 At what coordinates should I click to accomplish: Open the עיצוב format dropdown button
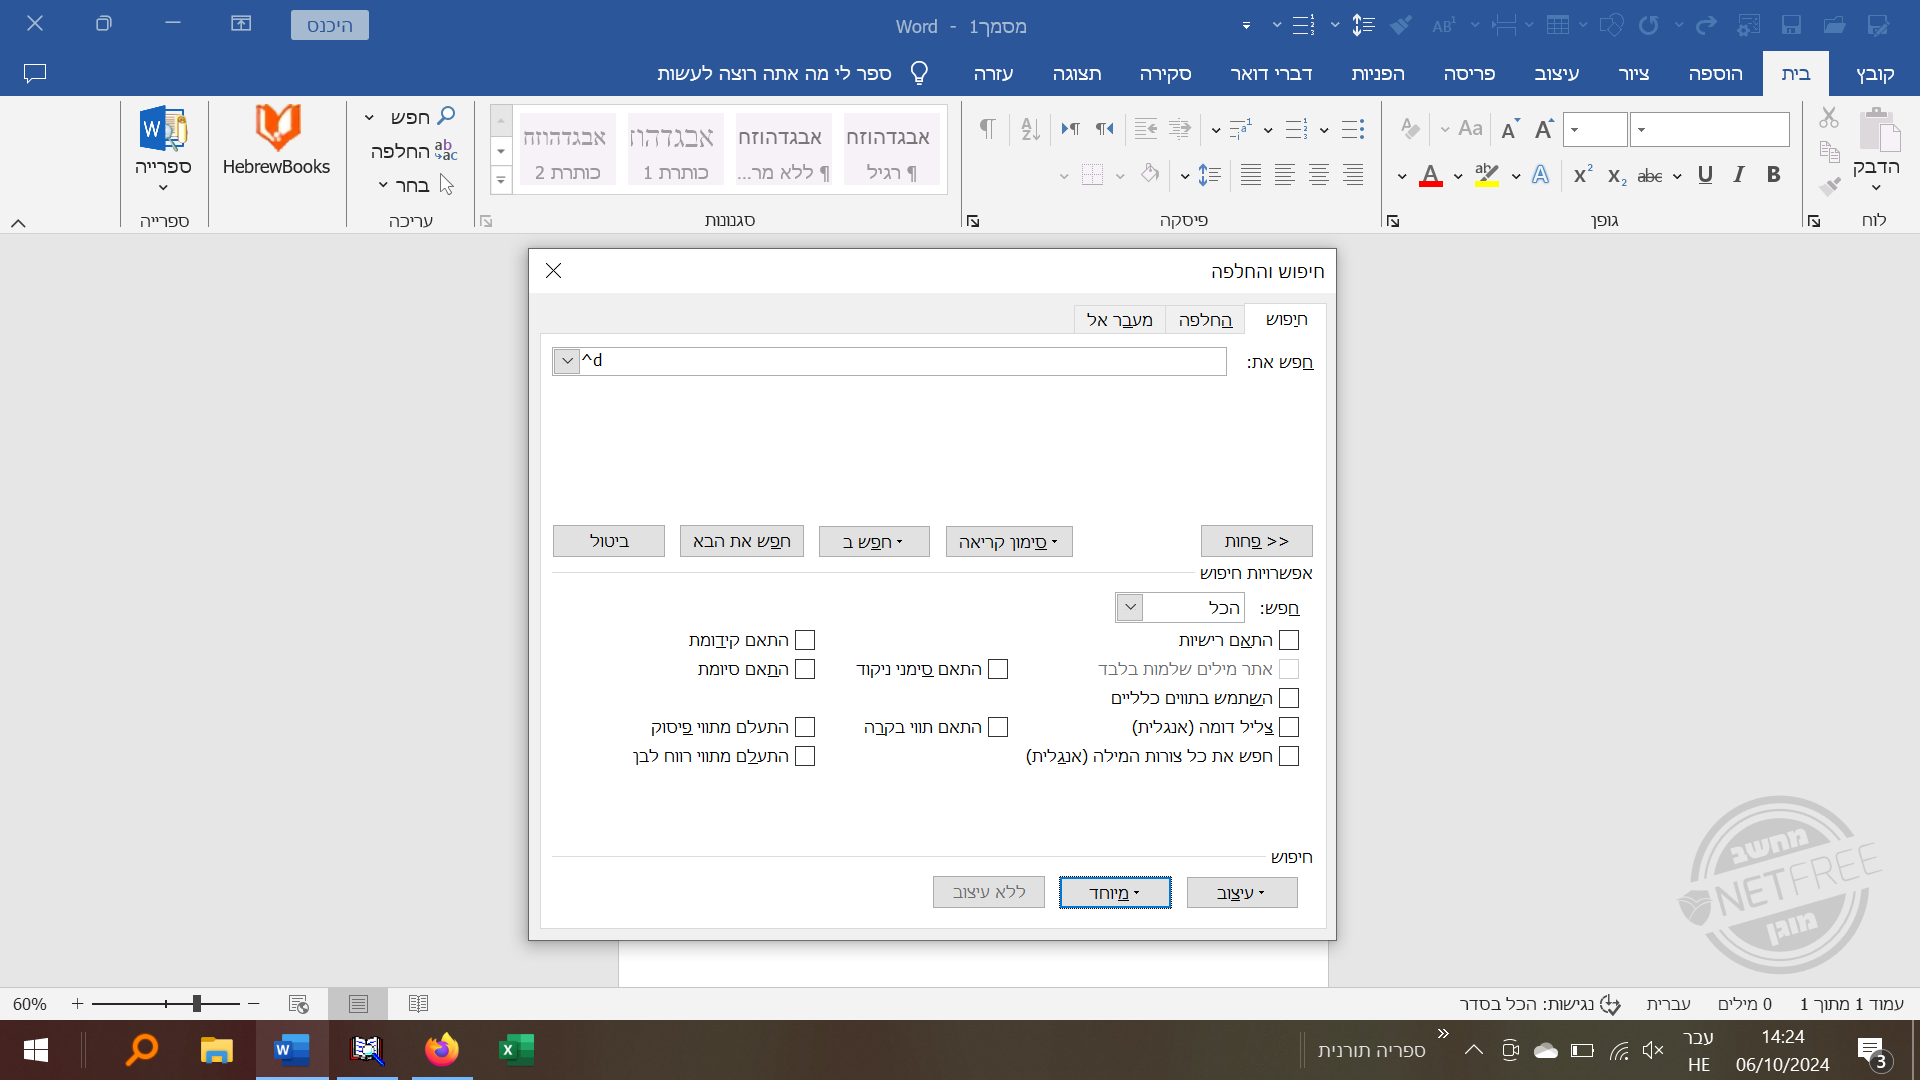pos(1242,893)
